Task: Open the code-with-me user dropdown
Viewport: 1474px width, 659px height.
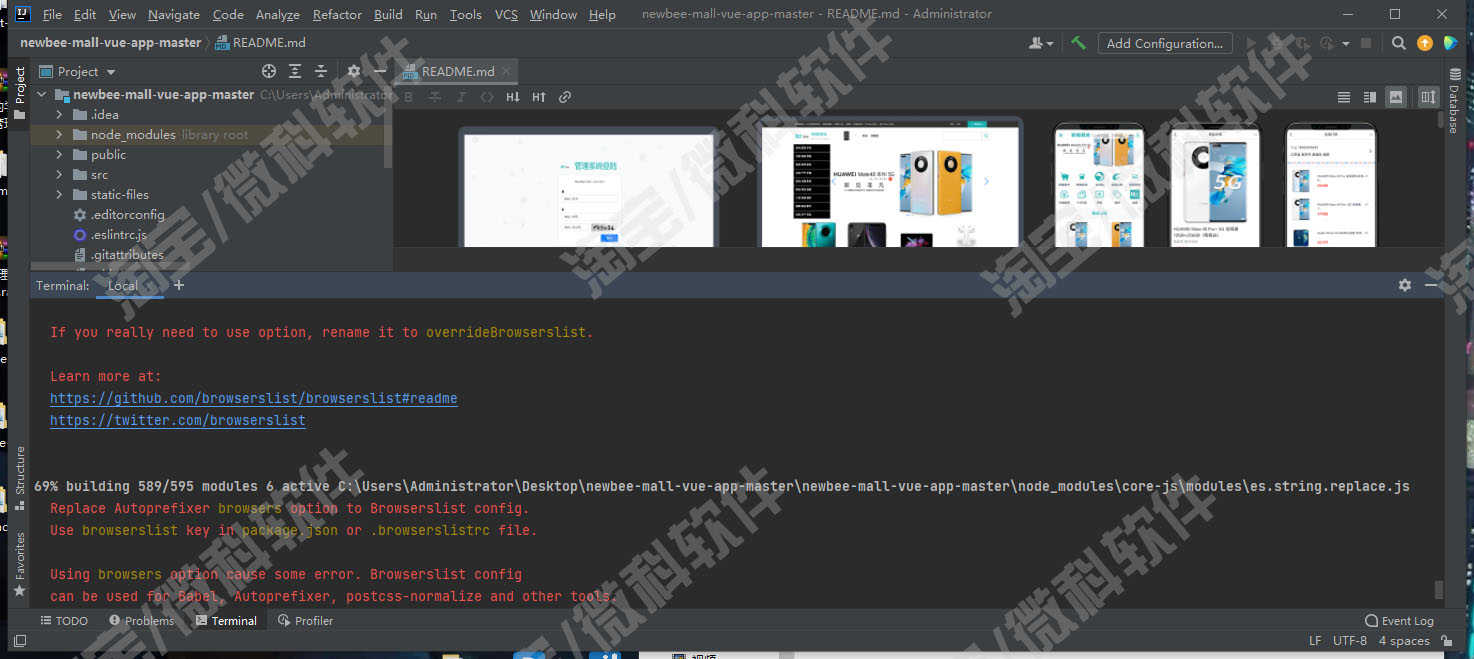Action: pos(1041,43)
